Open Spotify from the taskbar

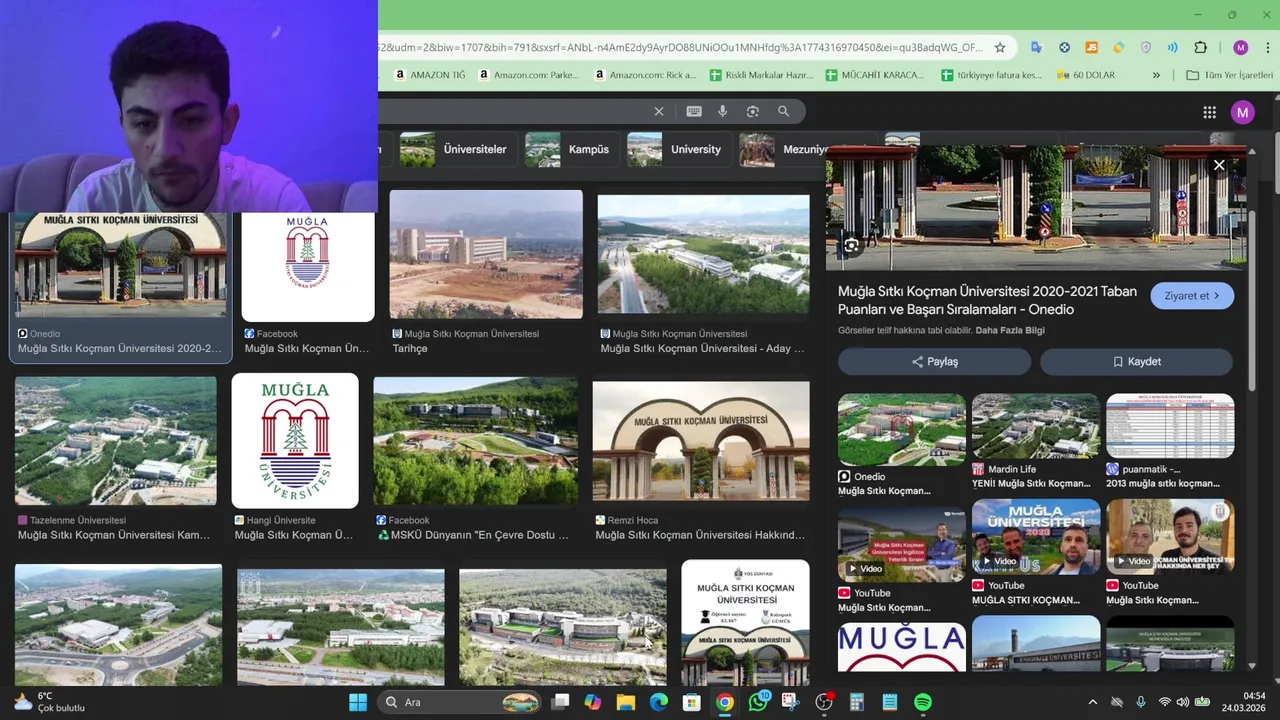[x=923, y=702]
